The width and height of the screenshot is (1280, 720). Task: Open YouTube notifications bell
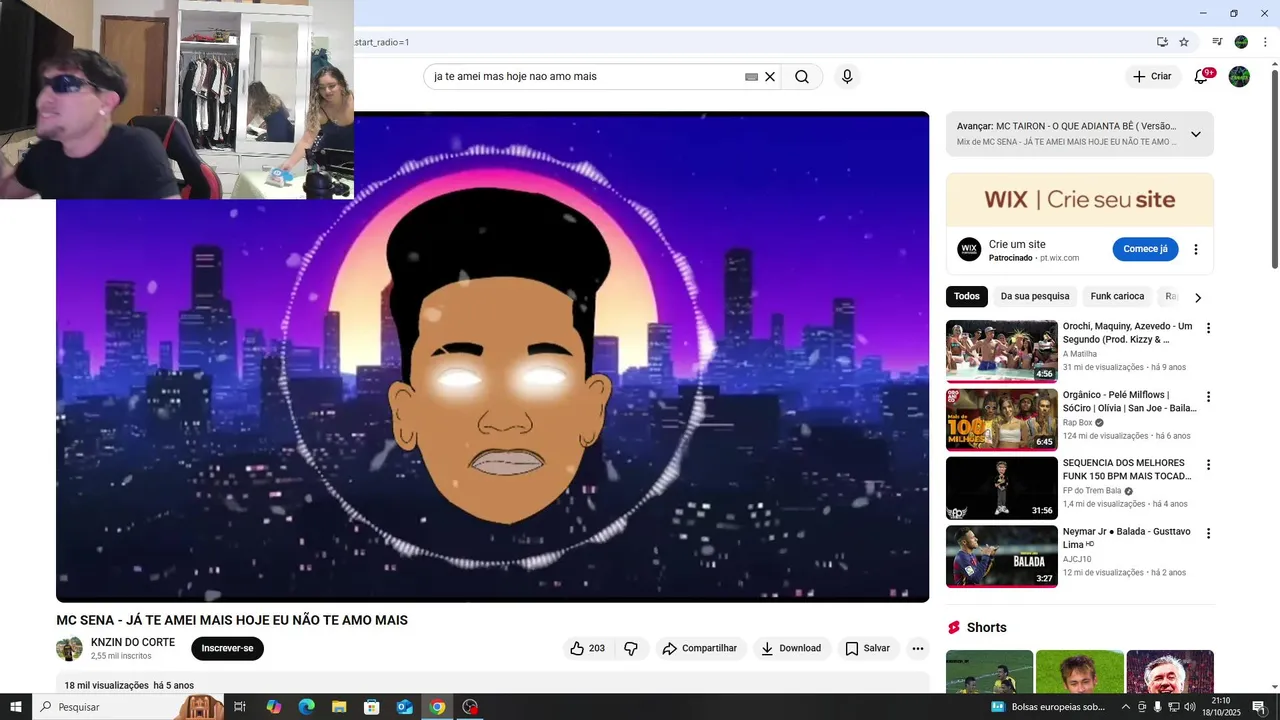point(1201,77)
